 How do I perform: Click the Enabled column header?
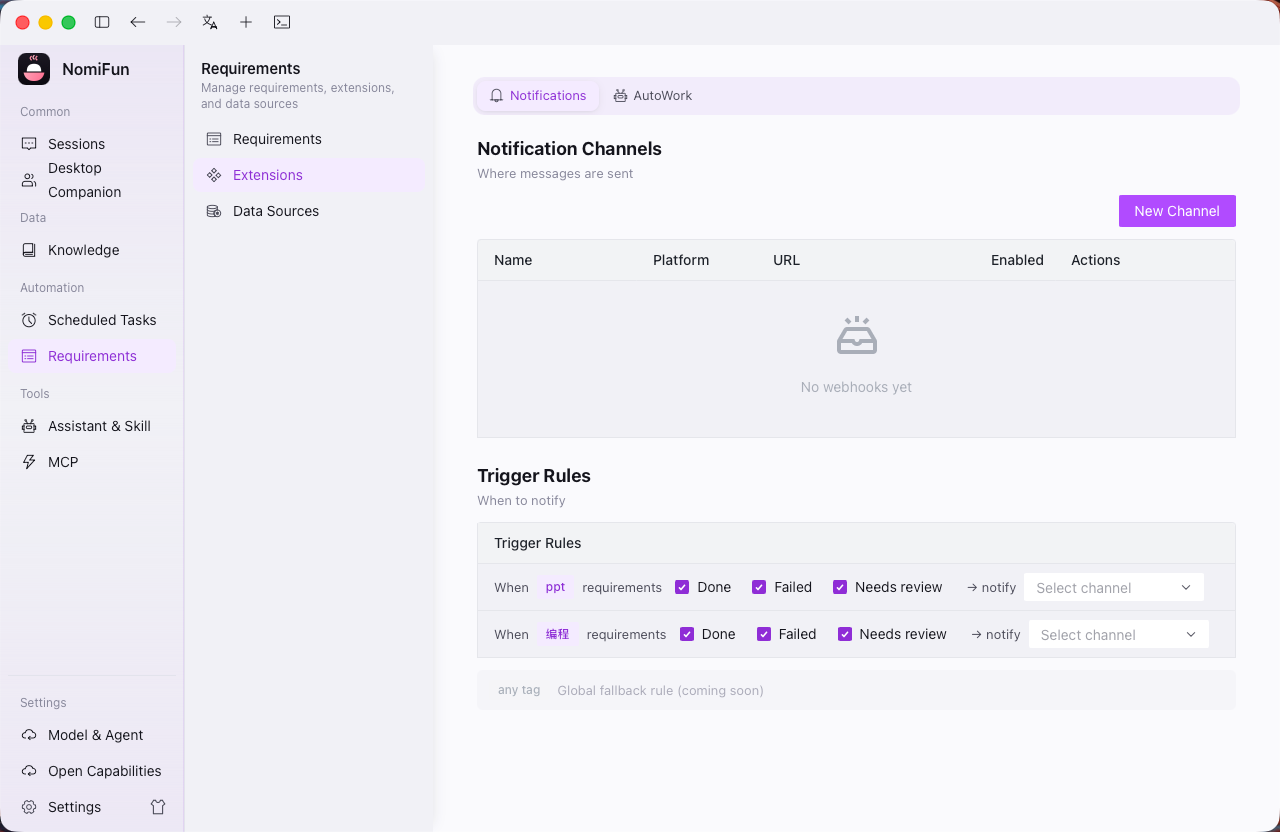coord(1017,260)
